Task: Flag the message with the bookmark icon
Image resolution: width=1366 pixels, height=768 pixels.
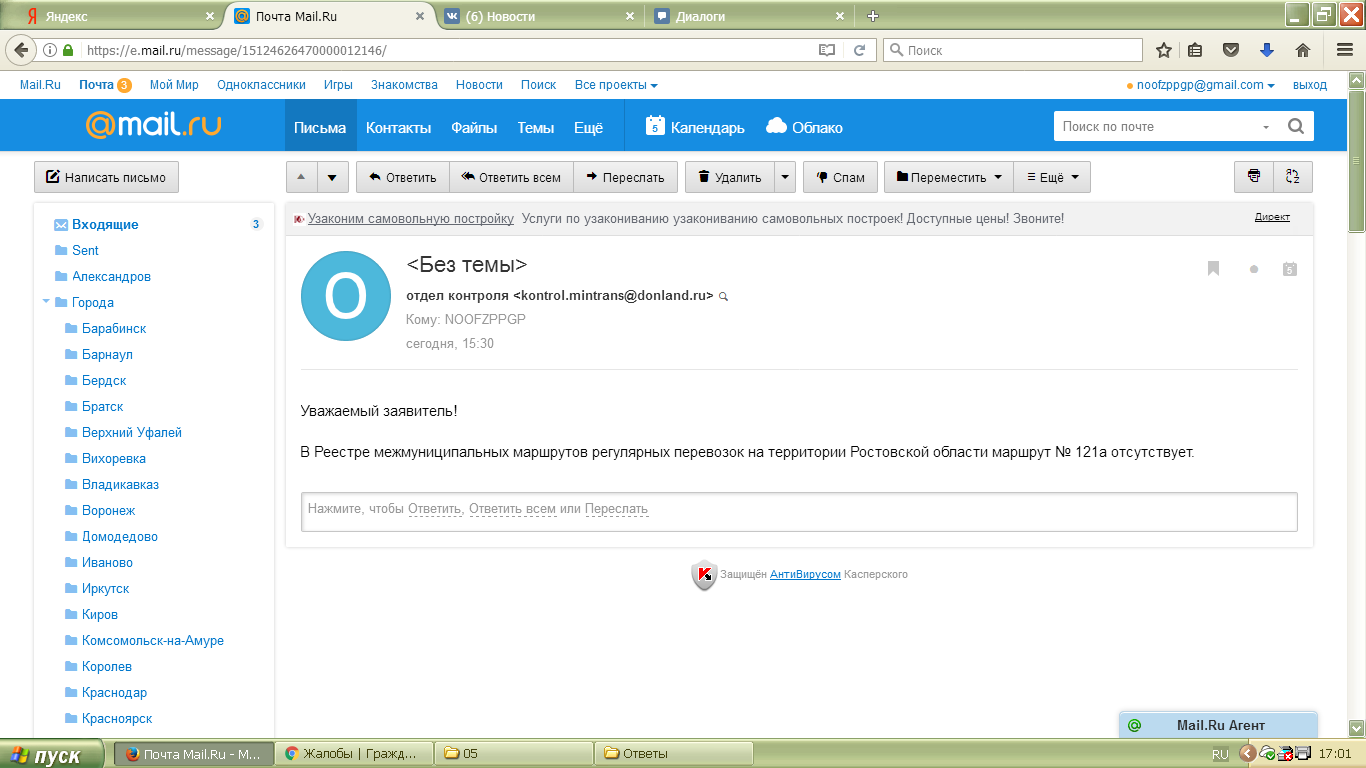Action: 1213,268
